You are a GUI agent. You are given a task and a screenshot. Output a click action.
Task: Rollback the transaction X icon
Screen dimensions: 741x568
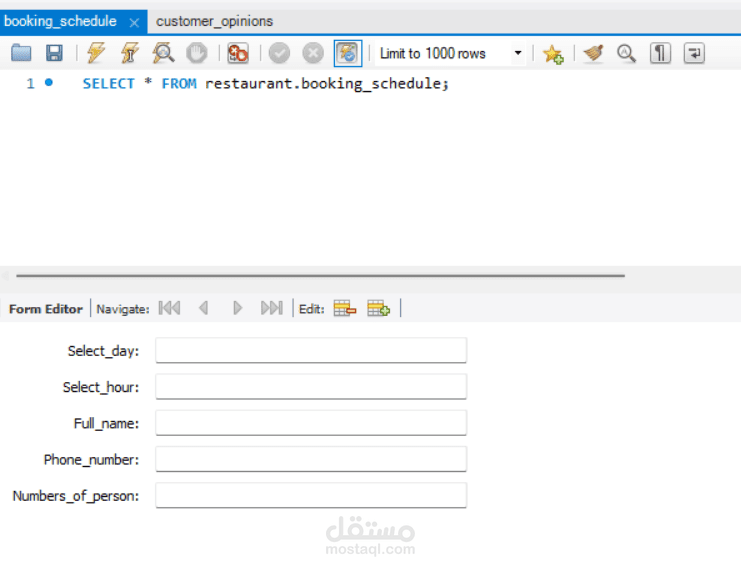pyautogui.click(x=313, y=53)
